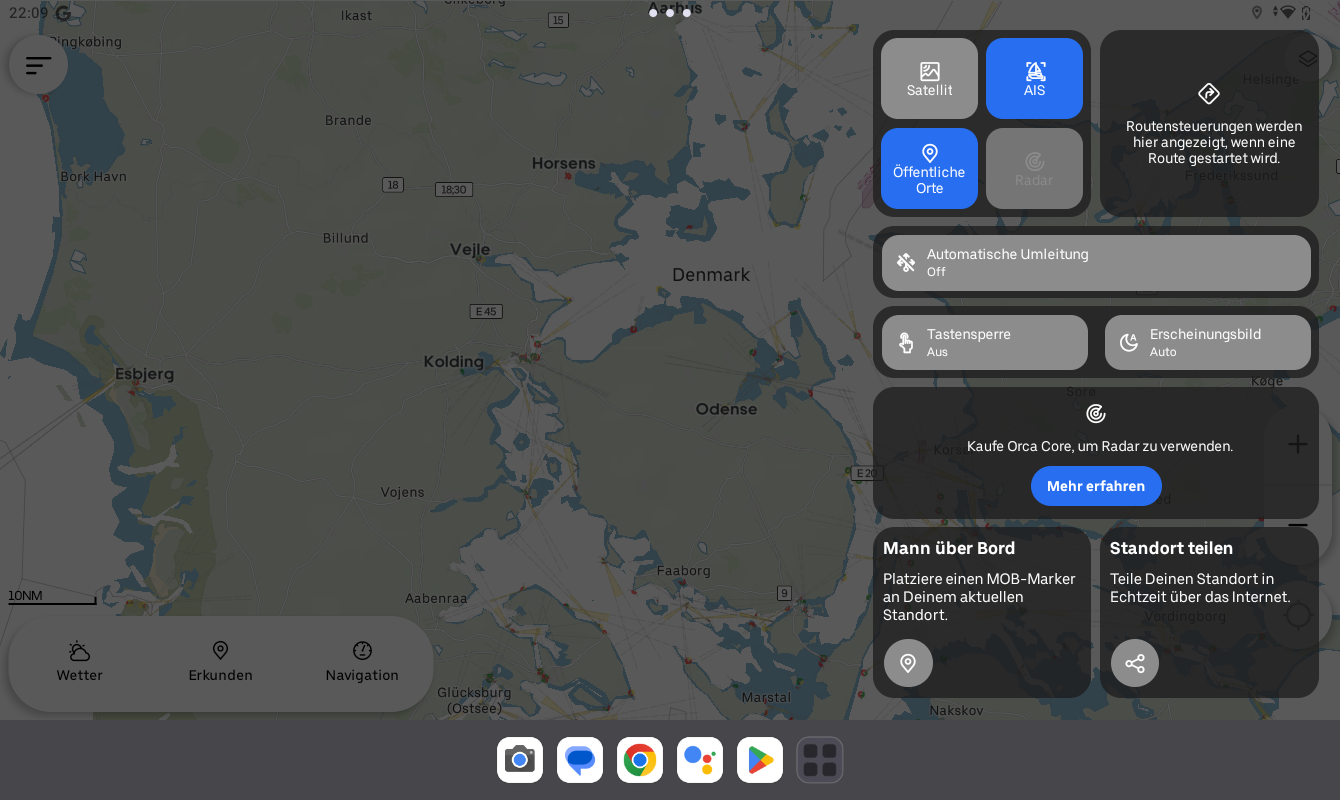Screen dimensions: 1340x800
Task: Tap the page indicator dots
Action: click(670, 13)
